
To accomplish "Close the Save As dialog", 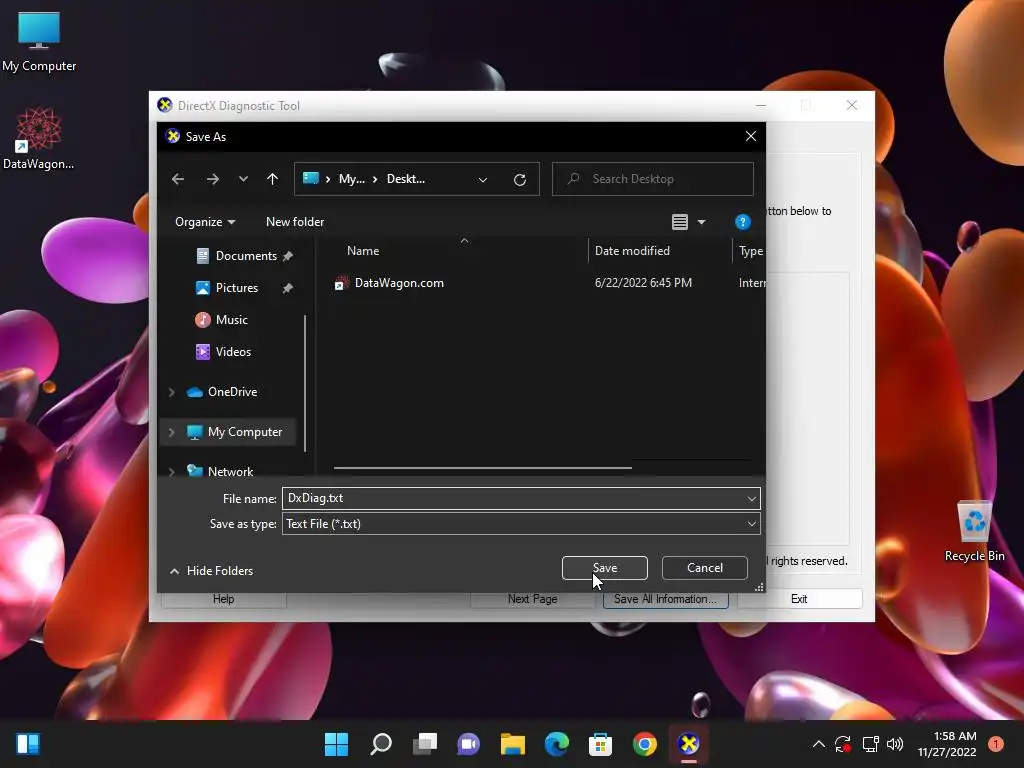I will tap(751, 136).
